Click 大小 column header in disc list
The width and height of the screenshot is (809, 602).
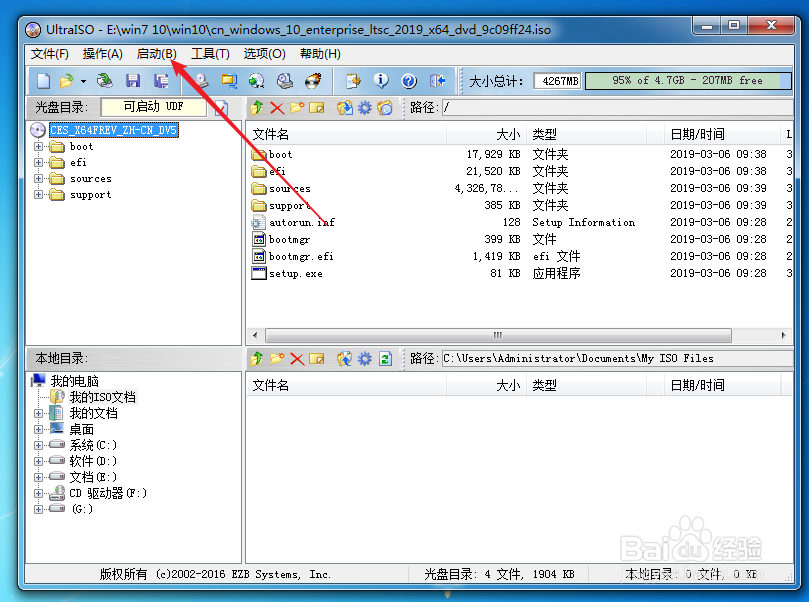(486, 135)
